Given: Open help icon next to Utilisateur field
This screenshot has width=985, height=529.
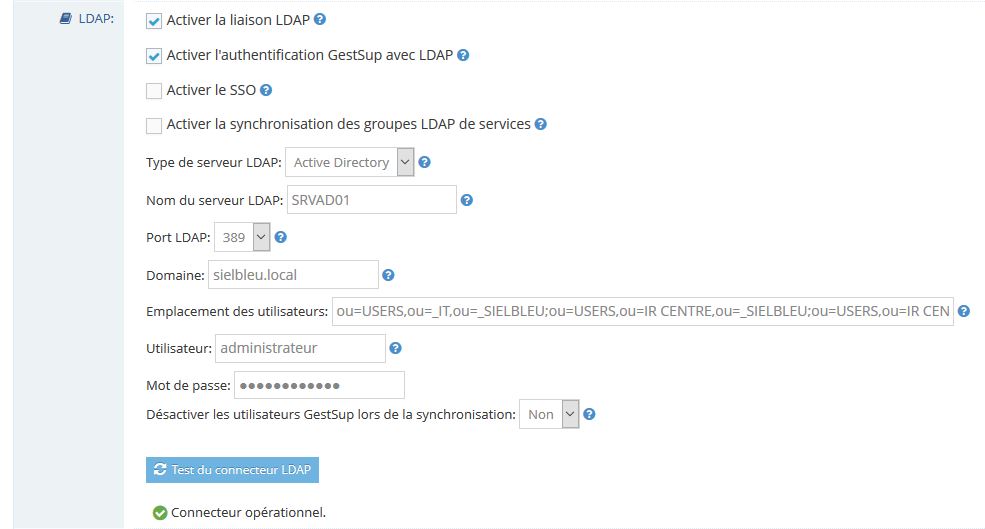Looking at the screenshot, I should pyautogui.click(x=395, y=348).
